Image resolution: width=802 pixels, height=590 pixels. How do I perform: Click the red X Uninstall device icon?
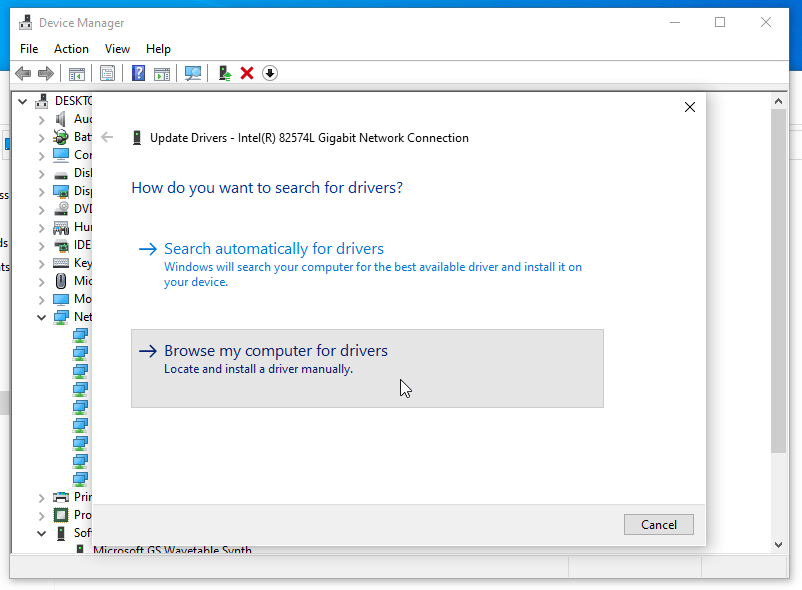click(x=247, y=74)
